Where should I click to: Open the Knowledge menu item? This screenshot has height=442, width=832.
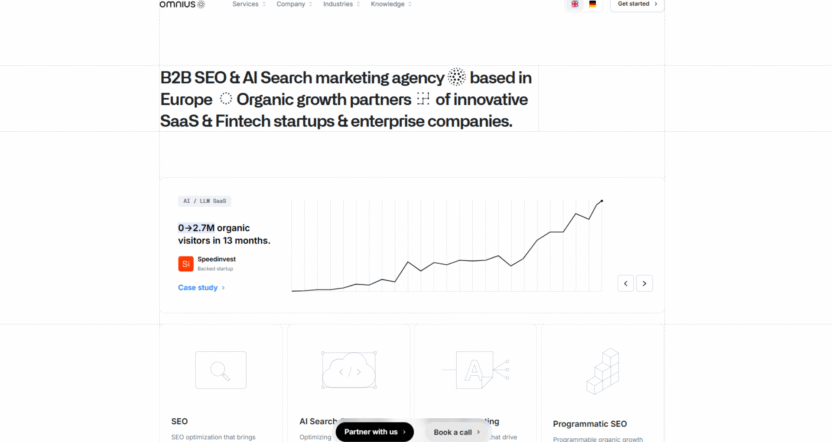pyautogui.click(x=391, y=4)
